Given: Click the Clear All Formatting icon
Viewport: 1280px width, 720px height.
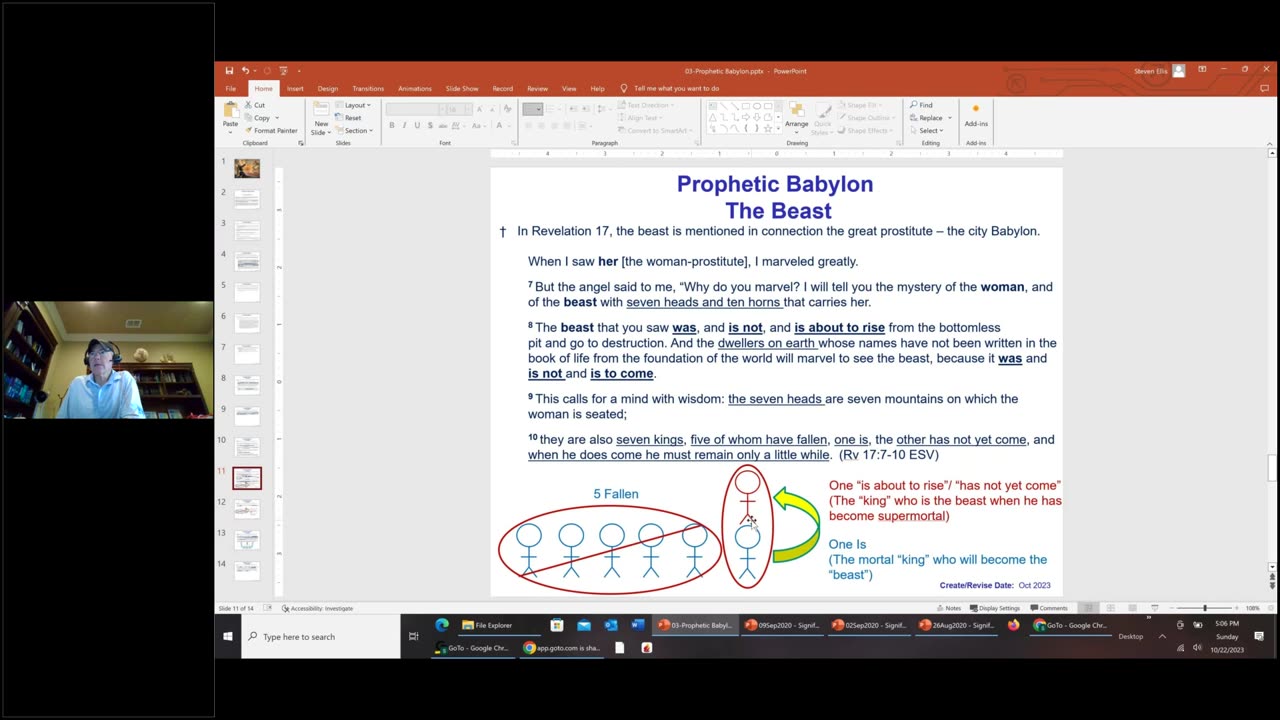Looking at the screenshot, I should (x=505, y=109).
